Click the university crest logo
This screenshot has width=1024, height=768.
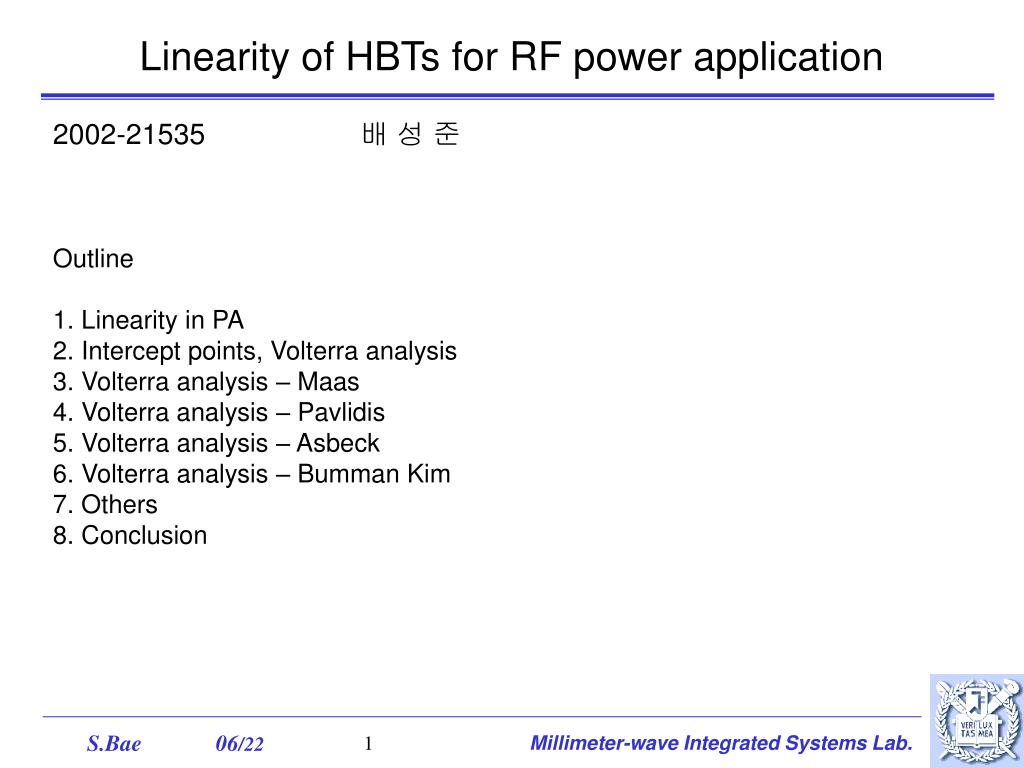click(977, 721)
